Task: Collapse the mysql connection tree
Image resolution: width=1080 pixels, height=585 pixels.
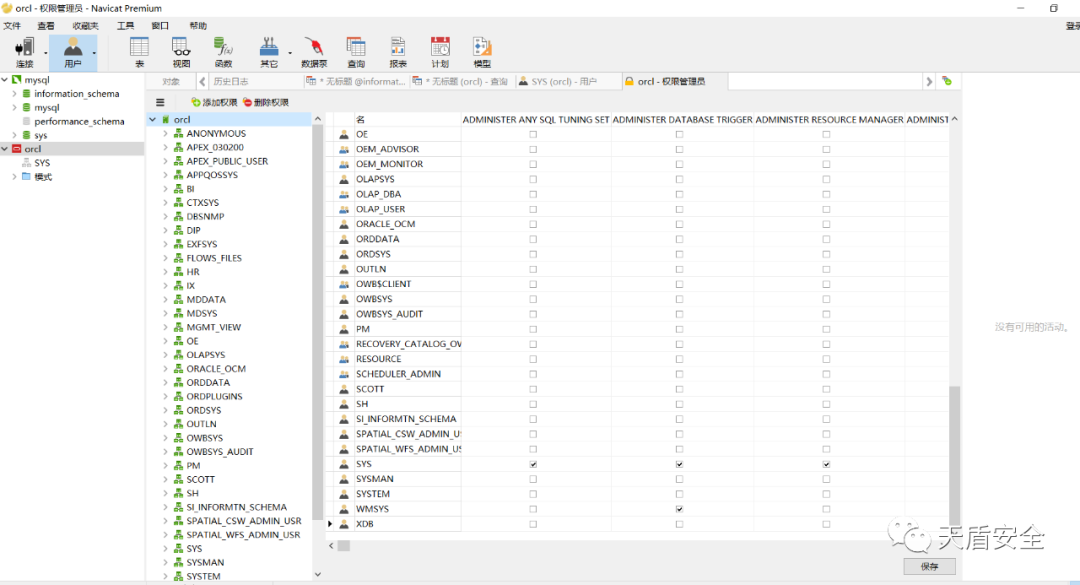Action: pos(5,80)
